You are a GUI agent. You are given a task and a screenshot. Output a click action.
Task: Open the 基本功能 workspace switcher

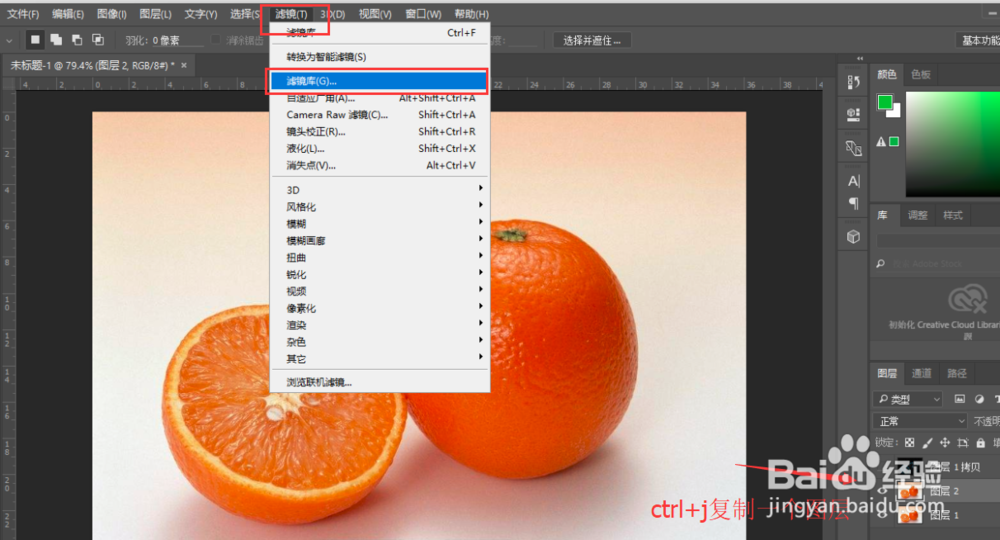point(978,40)
